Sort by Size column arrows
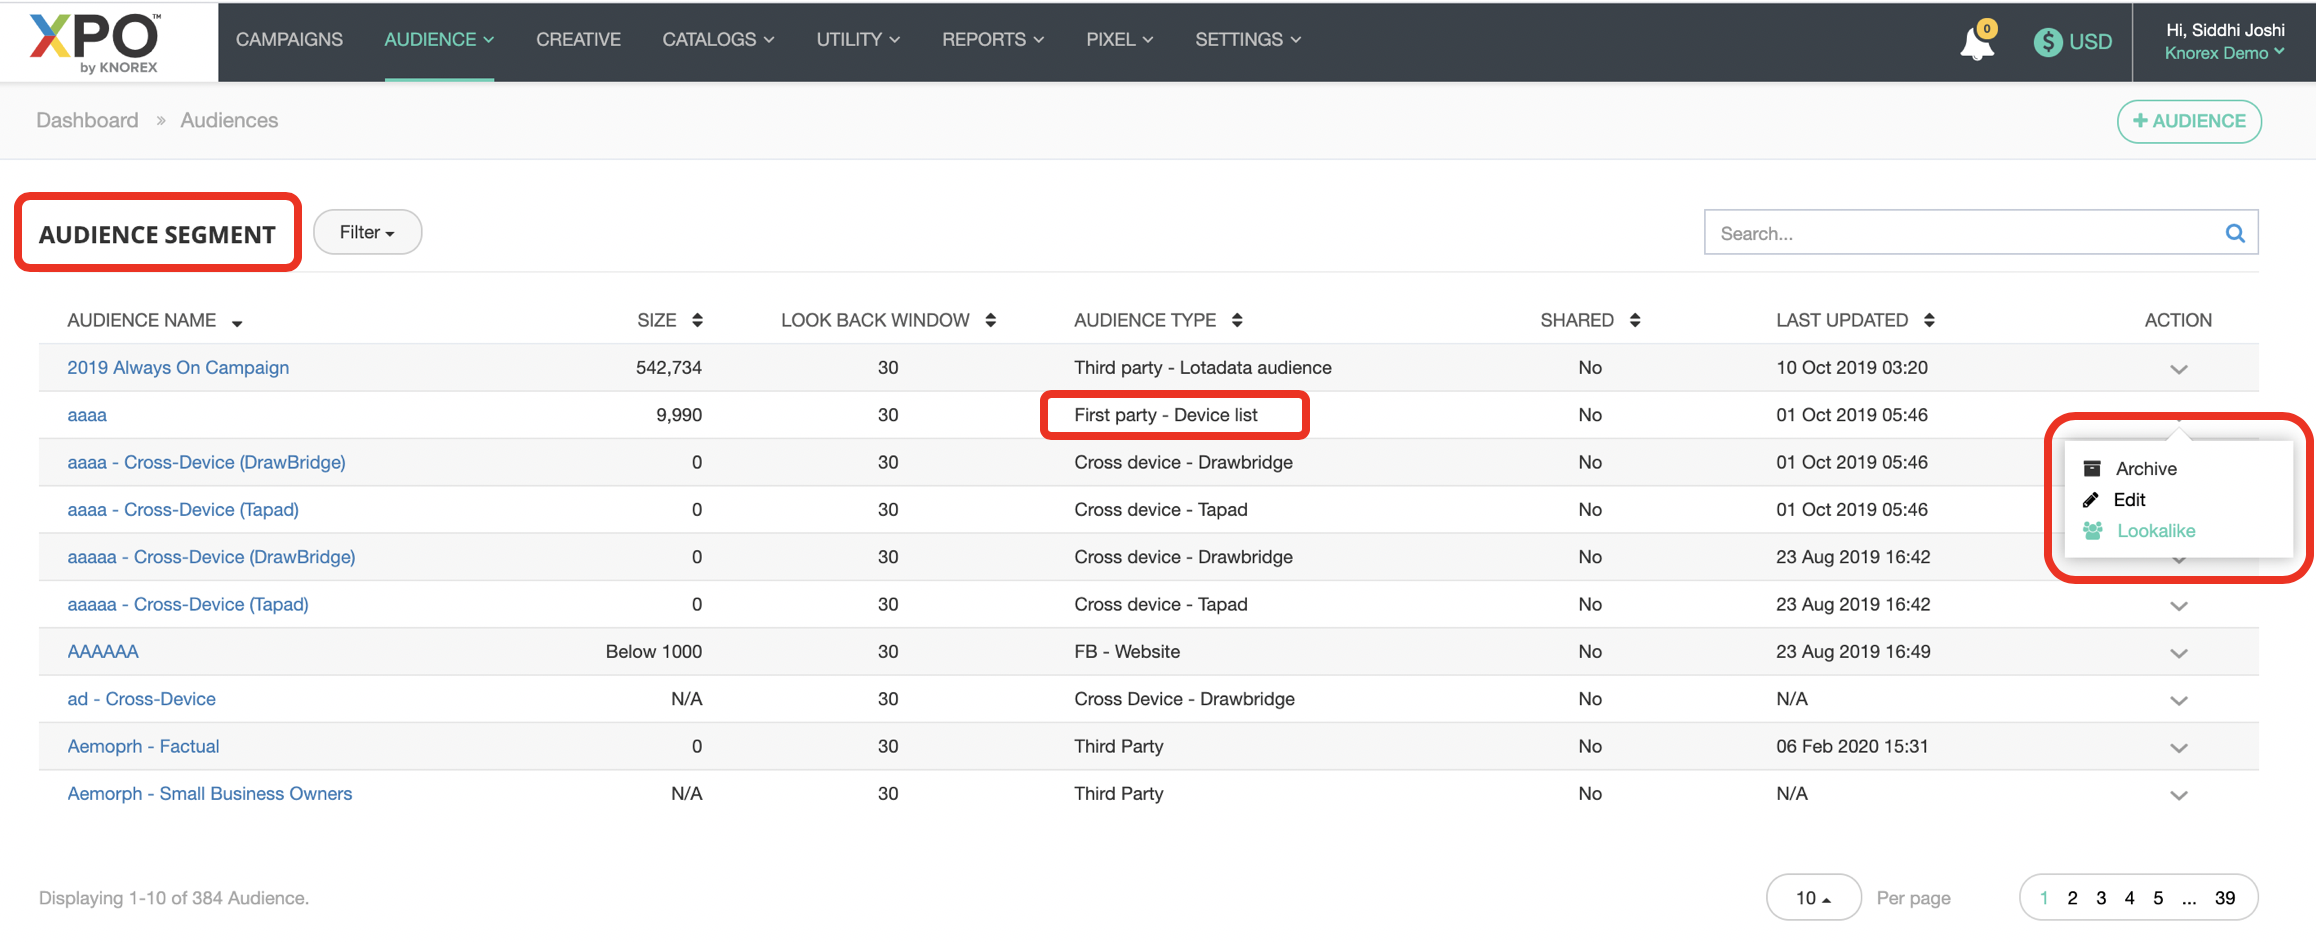This screenshot has width=2316, height=944. coord(697,320)
